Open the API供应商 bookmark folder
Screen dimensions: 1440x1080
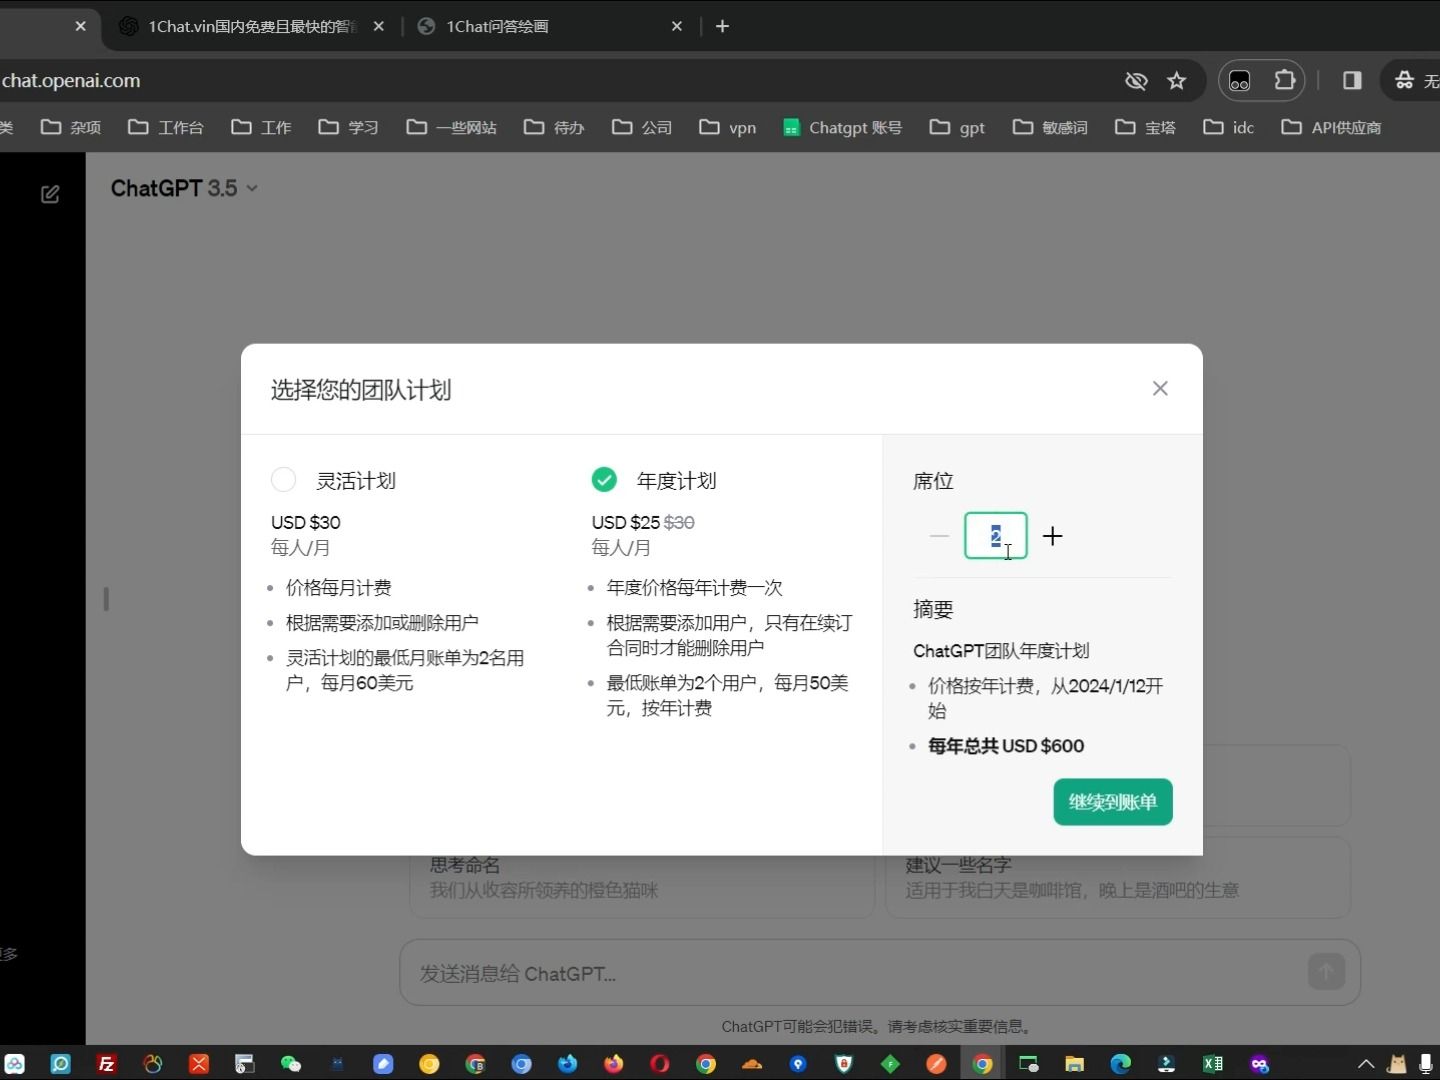1332,127
